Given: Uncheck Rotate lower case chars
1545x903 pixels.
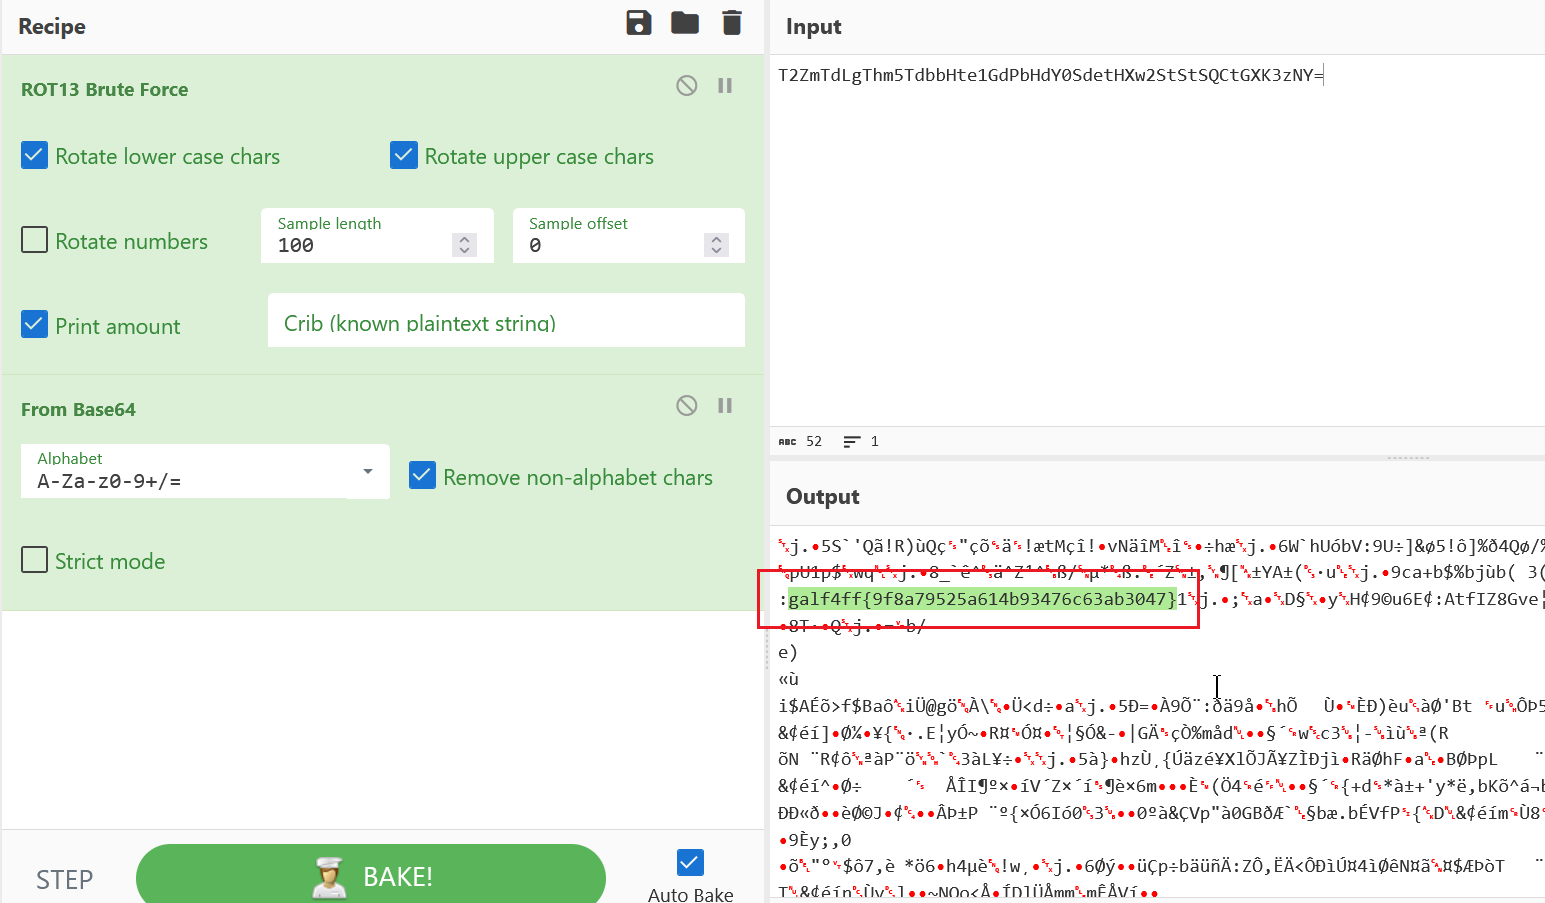Looking at the screenshot, I should (x=35, y=156).
